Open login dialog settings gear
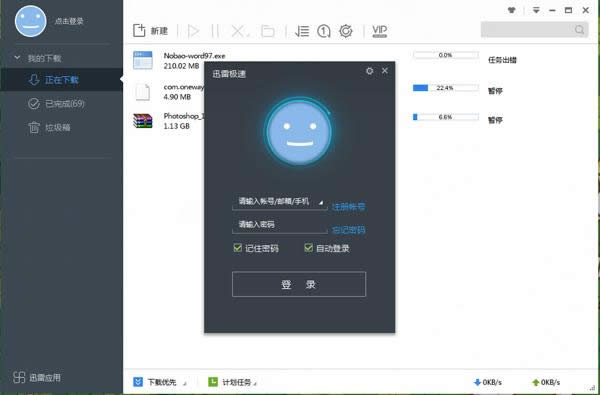 point(369,71)
